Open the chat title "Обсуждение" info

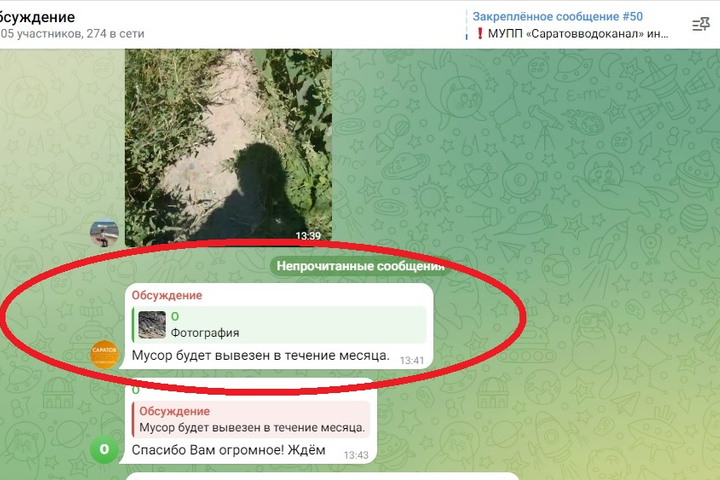tap(37, 17)
